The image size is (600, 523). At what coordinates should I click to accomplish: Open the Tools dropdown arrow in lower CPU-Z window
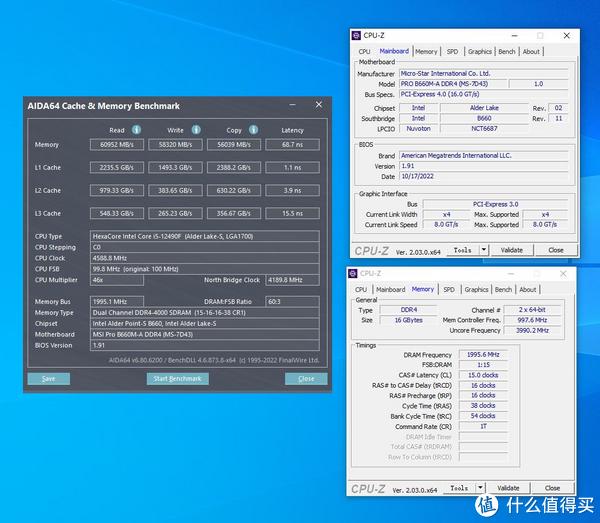(481, 488)
